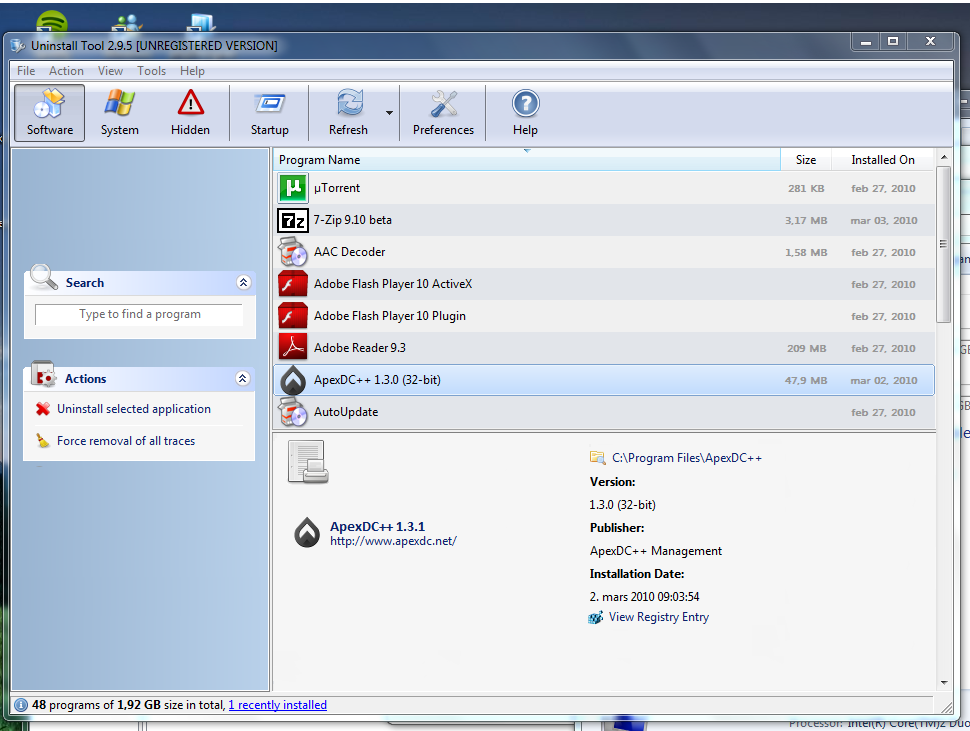This screenshot has width=970, height=731.
Task: Click the installer document icon in details
Action: pyautogui.click(x=308, y=462)
